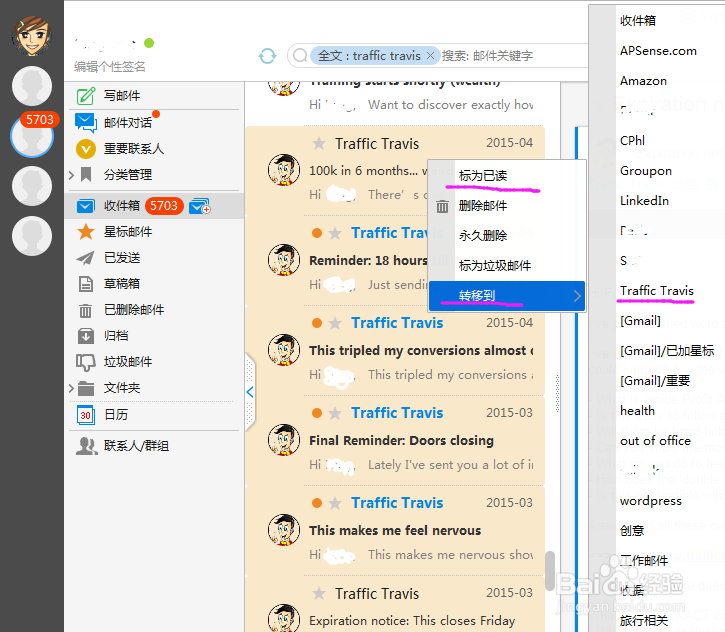This screenshot has width=725, height=632.
Task: Move to wordpress folder in submenu
Action: click(651, 501)
